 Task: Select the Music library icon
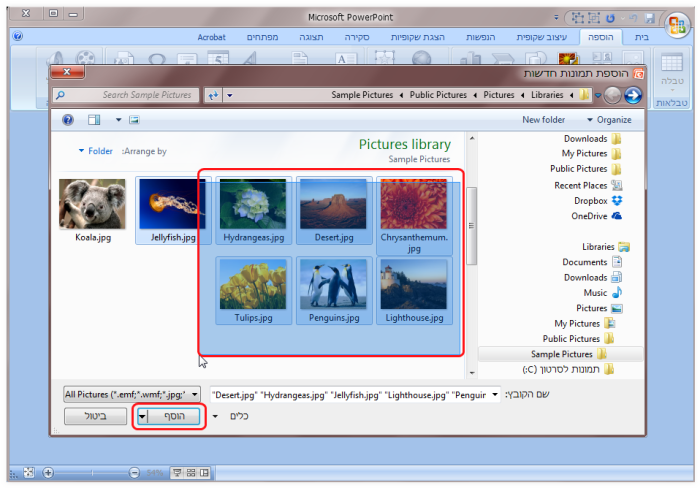tap(616, 293)
